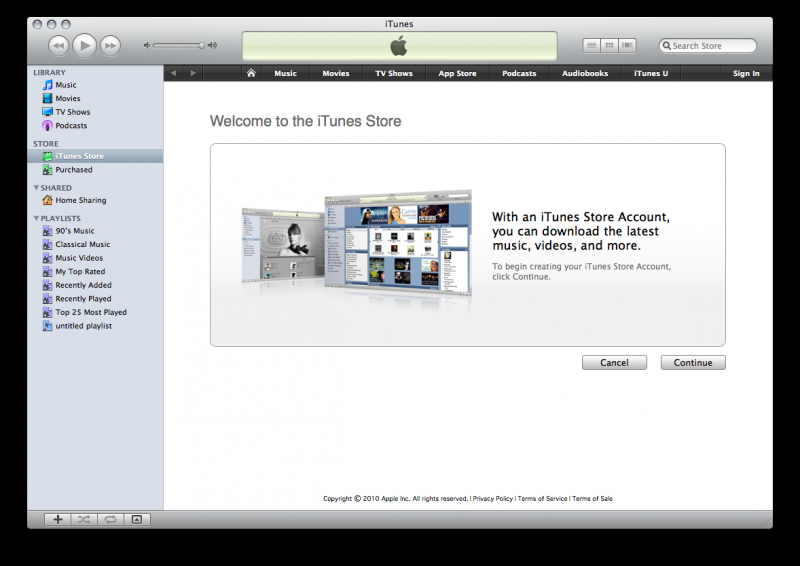
Task: Show the artwork viewer panel
Action: coord(138,519)
